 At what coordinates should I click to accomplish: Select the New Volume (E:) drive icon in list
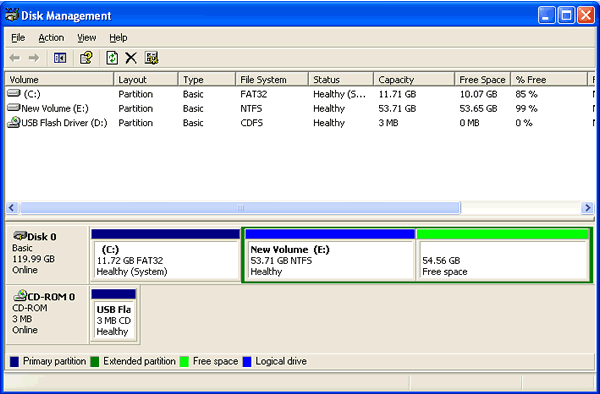coord(14,107)
